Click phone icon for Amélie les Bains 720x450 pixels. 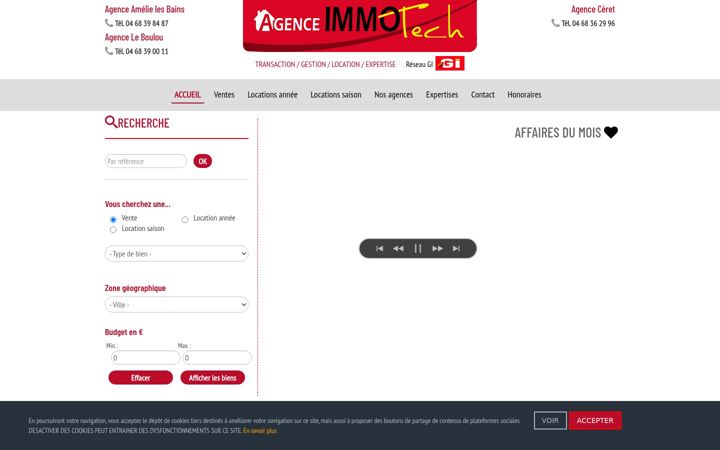click(109, 22)
